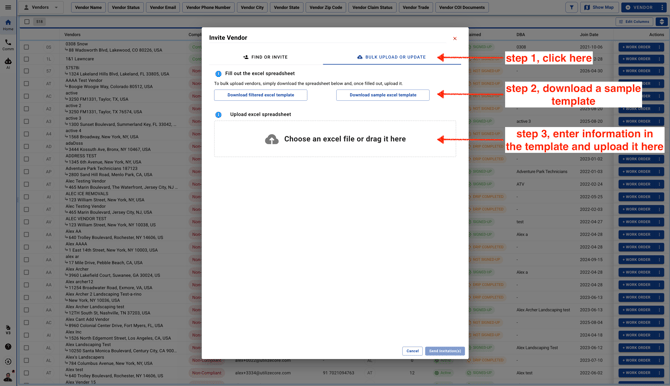Click + WORK ORDER for 0308 Snow row
This screenshot has width=670, height=386.
point(636,47)
